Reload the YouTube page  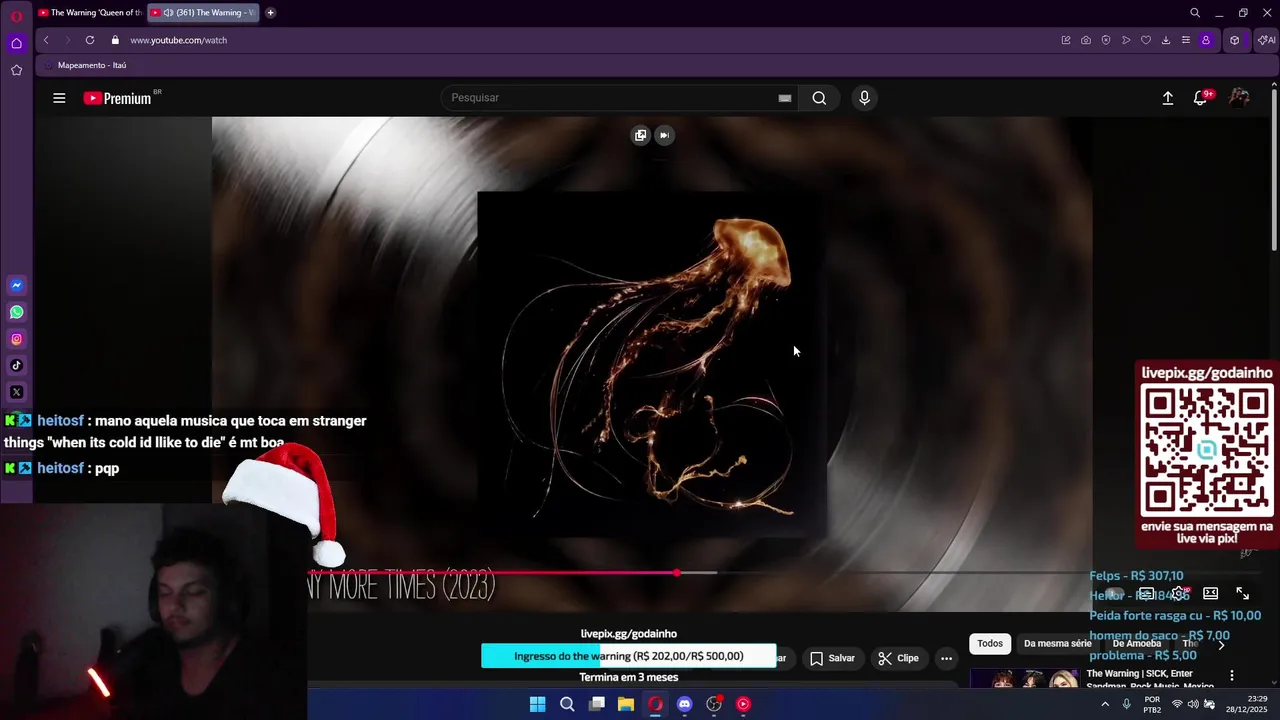pyautogui.click(x=90, y=40)
